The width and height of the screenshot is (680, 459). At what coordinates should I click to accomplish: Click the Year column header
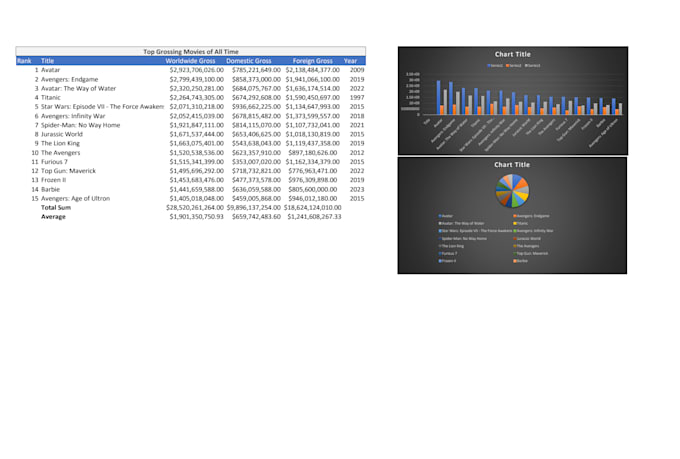coord(350,61)
